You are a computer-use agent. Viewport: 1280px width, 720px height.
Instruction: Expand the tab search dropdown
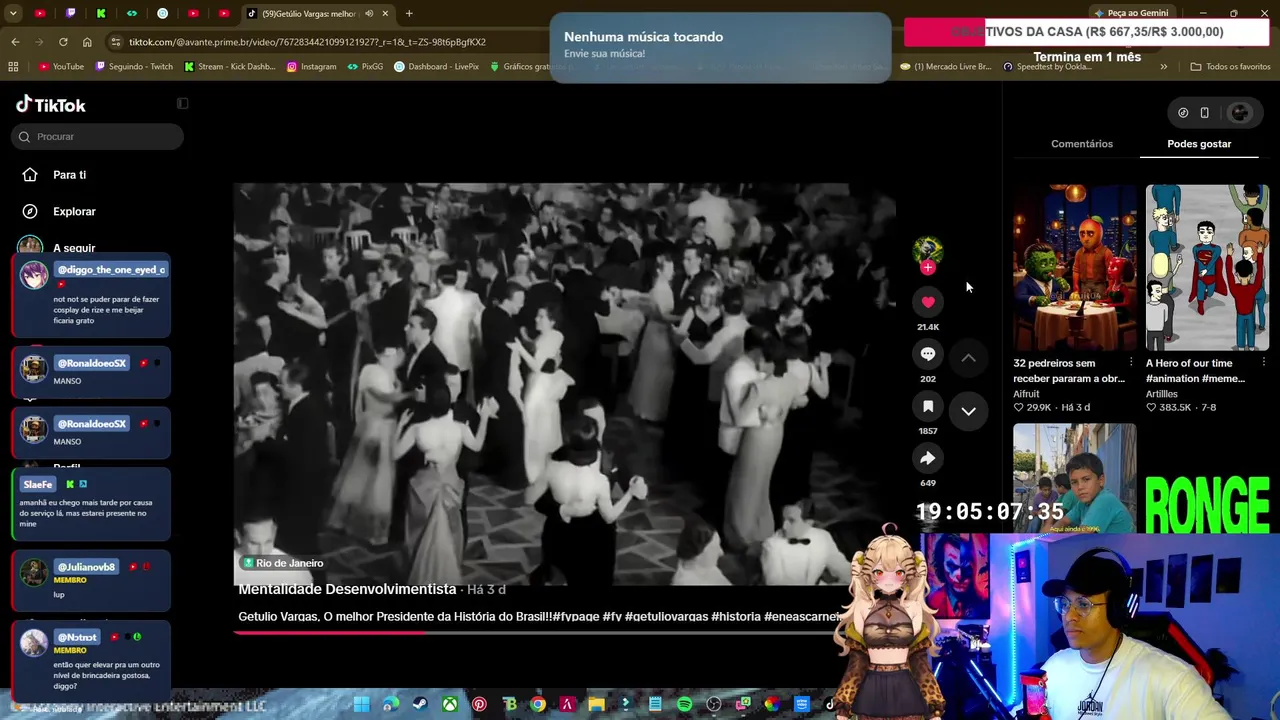[x=15, y=13]
